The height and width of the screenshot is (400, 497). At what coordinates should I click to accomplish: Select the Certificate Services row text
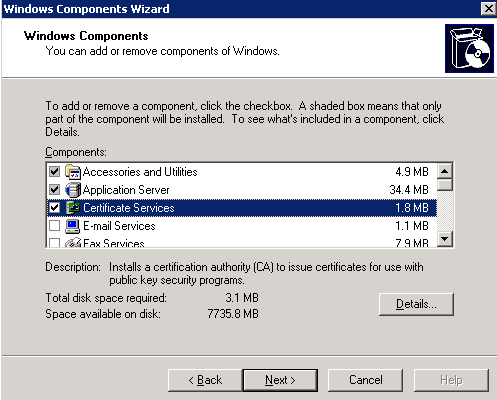coord(129,208)
